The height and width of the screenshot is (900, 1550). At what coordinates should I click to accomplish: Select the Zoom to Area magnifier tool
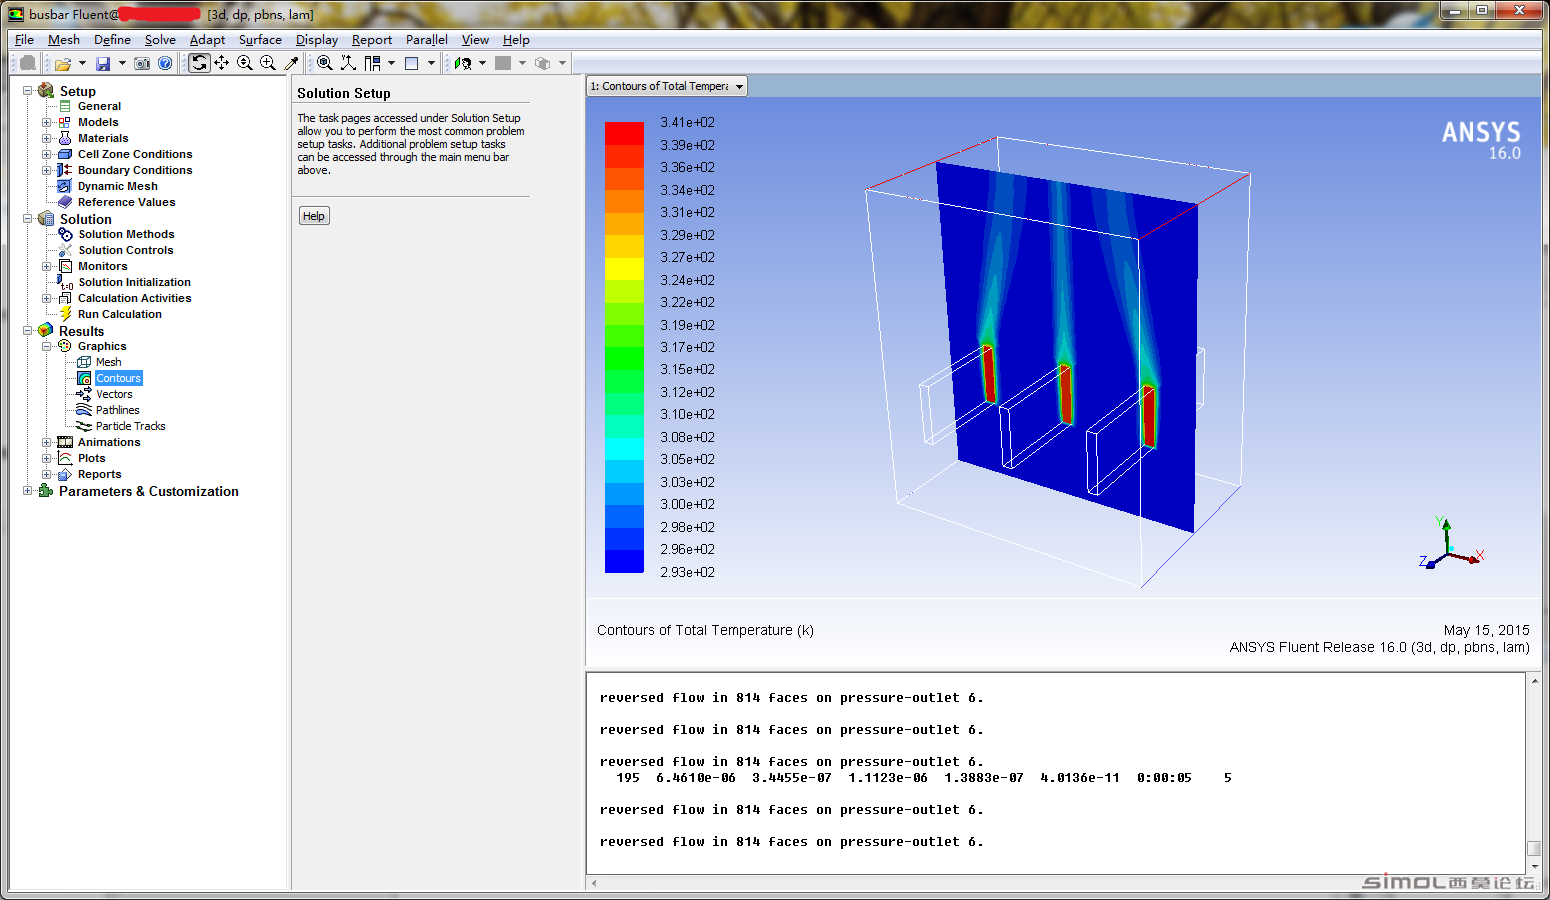click(x=268, y=63)
